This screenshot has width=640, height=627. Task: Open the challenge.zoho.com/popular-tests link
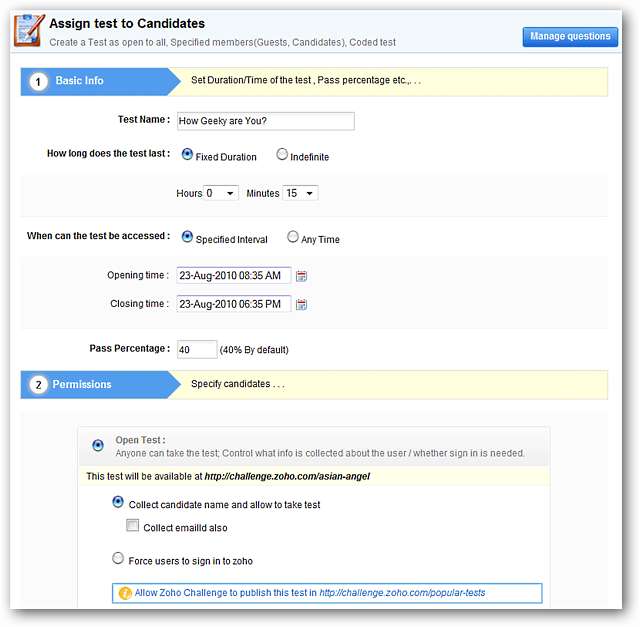pyautogui.click(x=402, y=593)
